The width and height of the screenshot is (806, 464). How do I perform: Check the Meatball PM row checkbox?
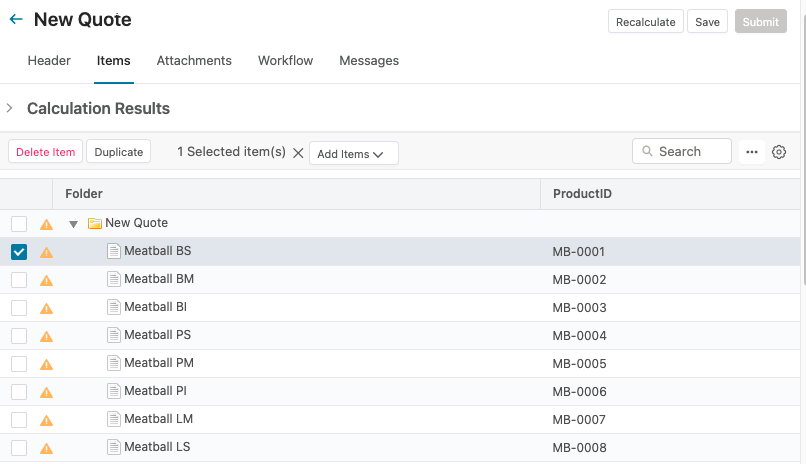pos(19,364)
